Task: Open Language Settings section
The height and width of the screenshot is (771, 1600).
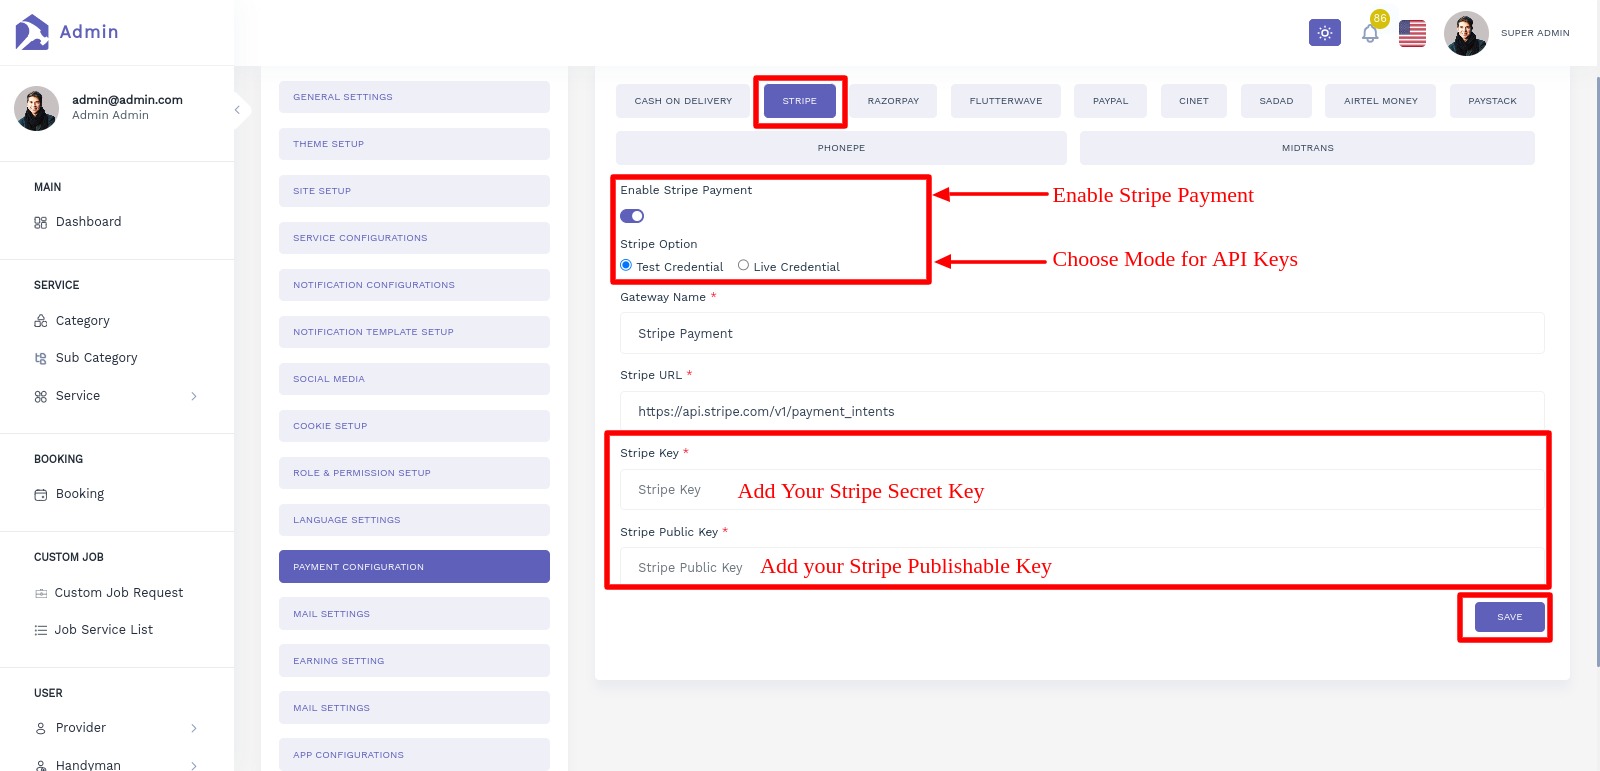Action: [x=414, y=520]
